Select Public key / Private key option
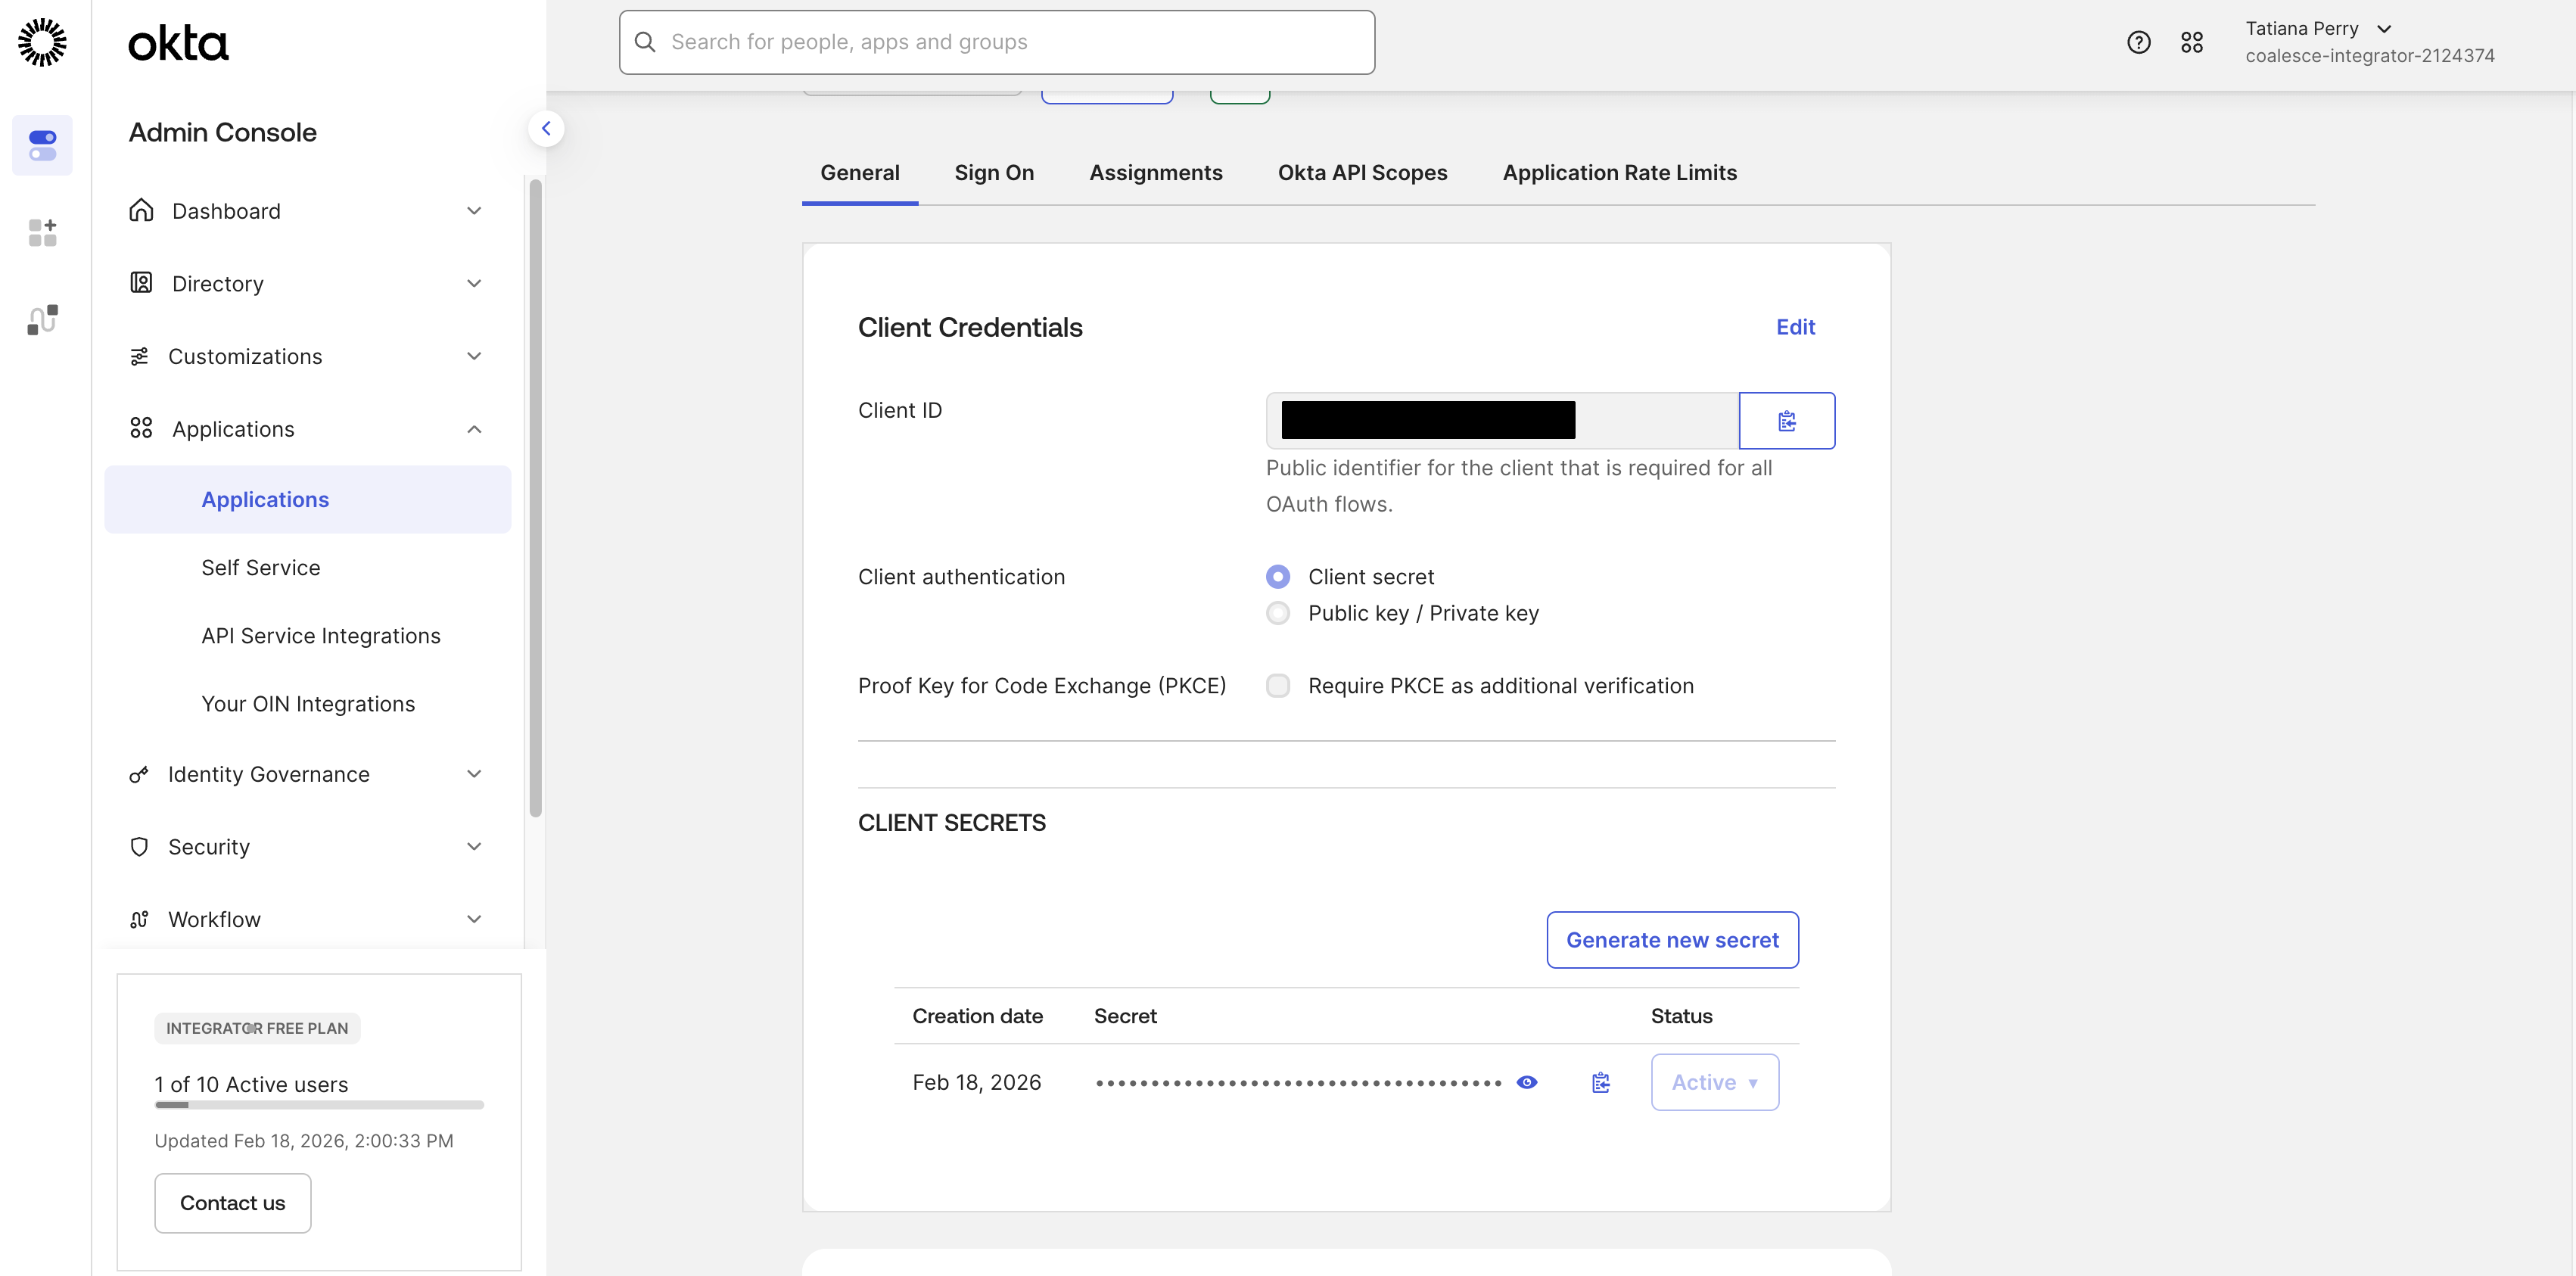This screenshot has width=2576, height=1276. coord(1277,613)
